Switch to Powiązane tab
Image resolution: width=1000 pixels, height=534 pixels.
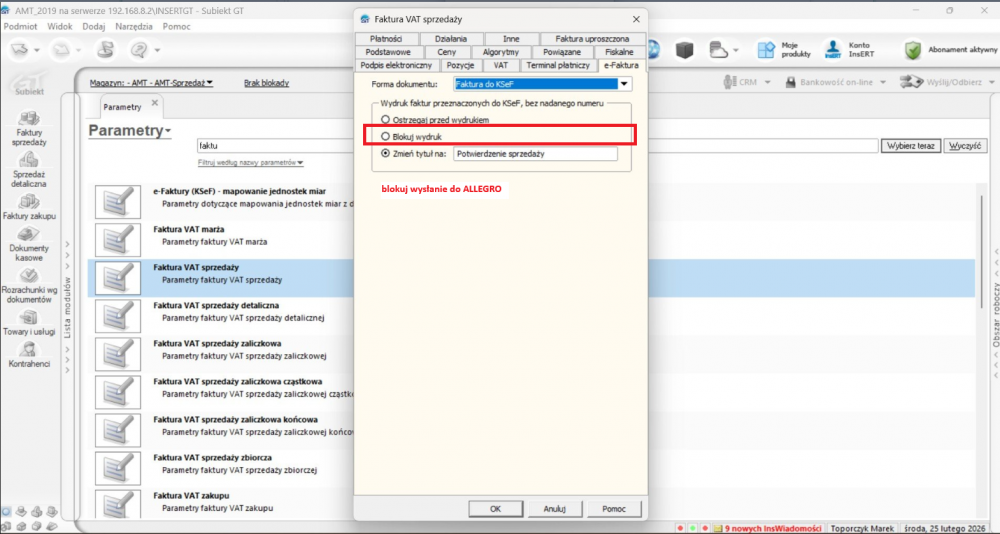tap(561, 52)
